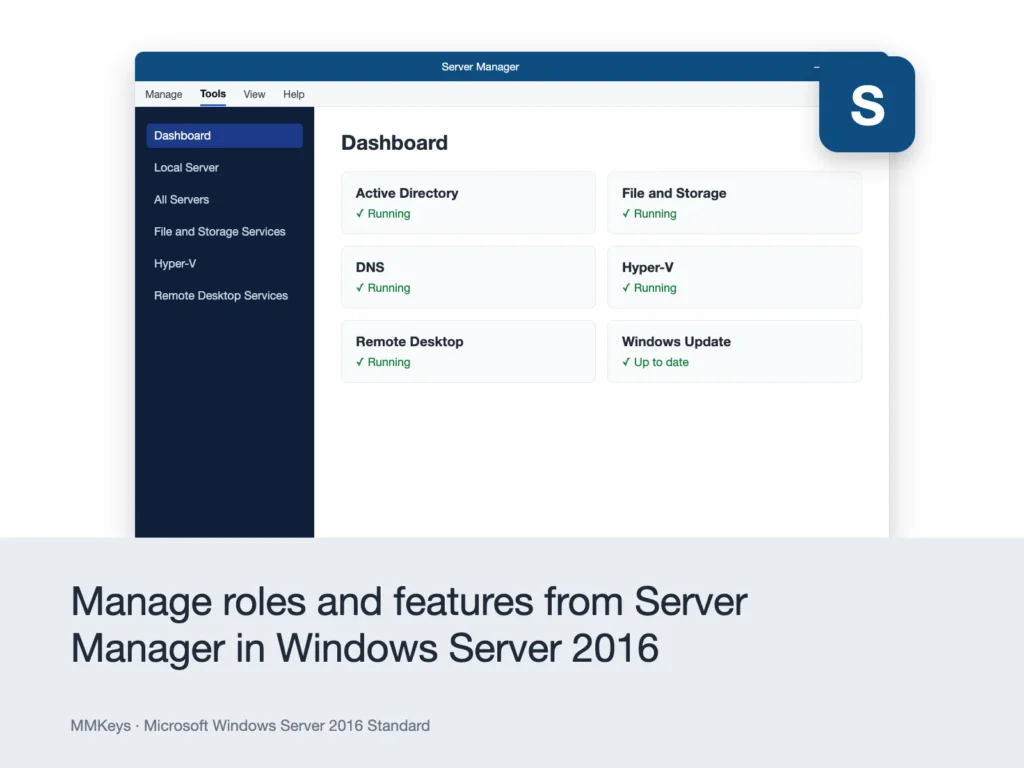The height and width of the screenshot is (768, 1024).
Task: Click the Manage roles and features headline
Action: tap(409, 625)
